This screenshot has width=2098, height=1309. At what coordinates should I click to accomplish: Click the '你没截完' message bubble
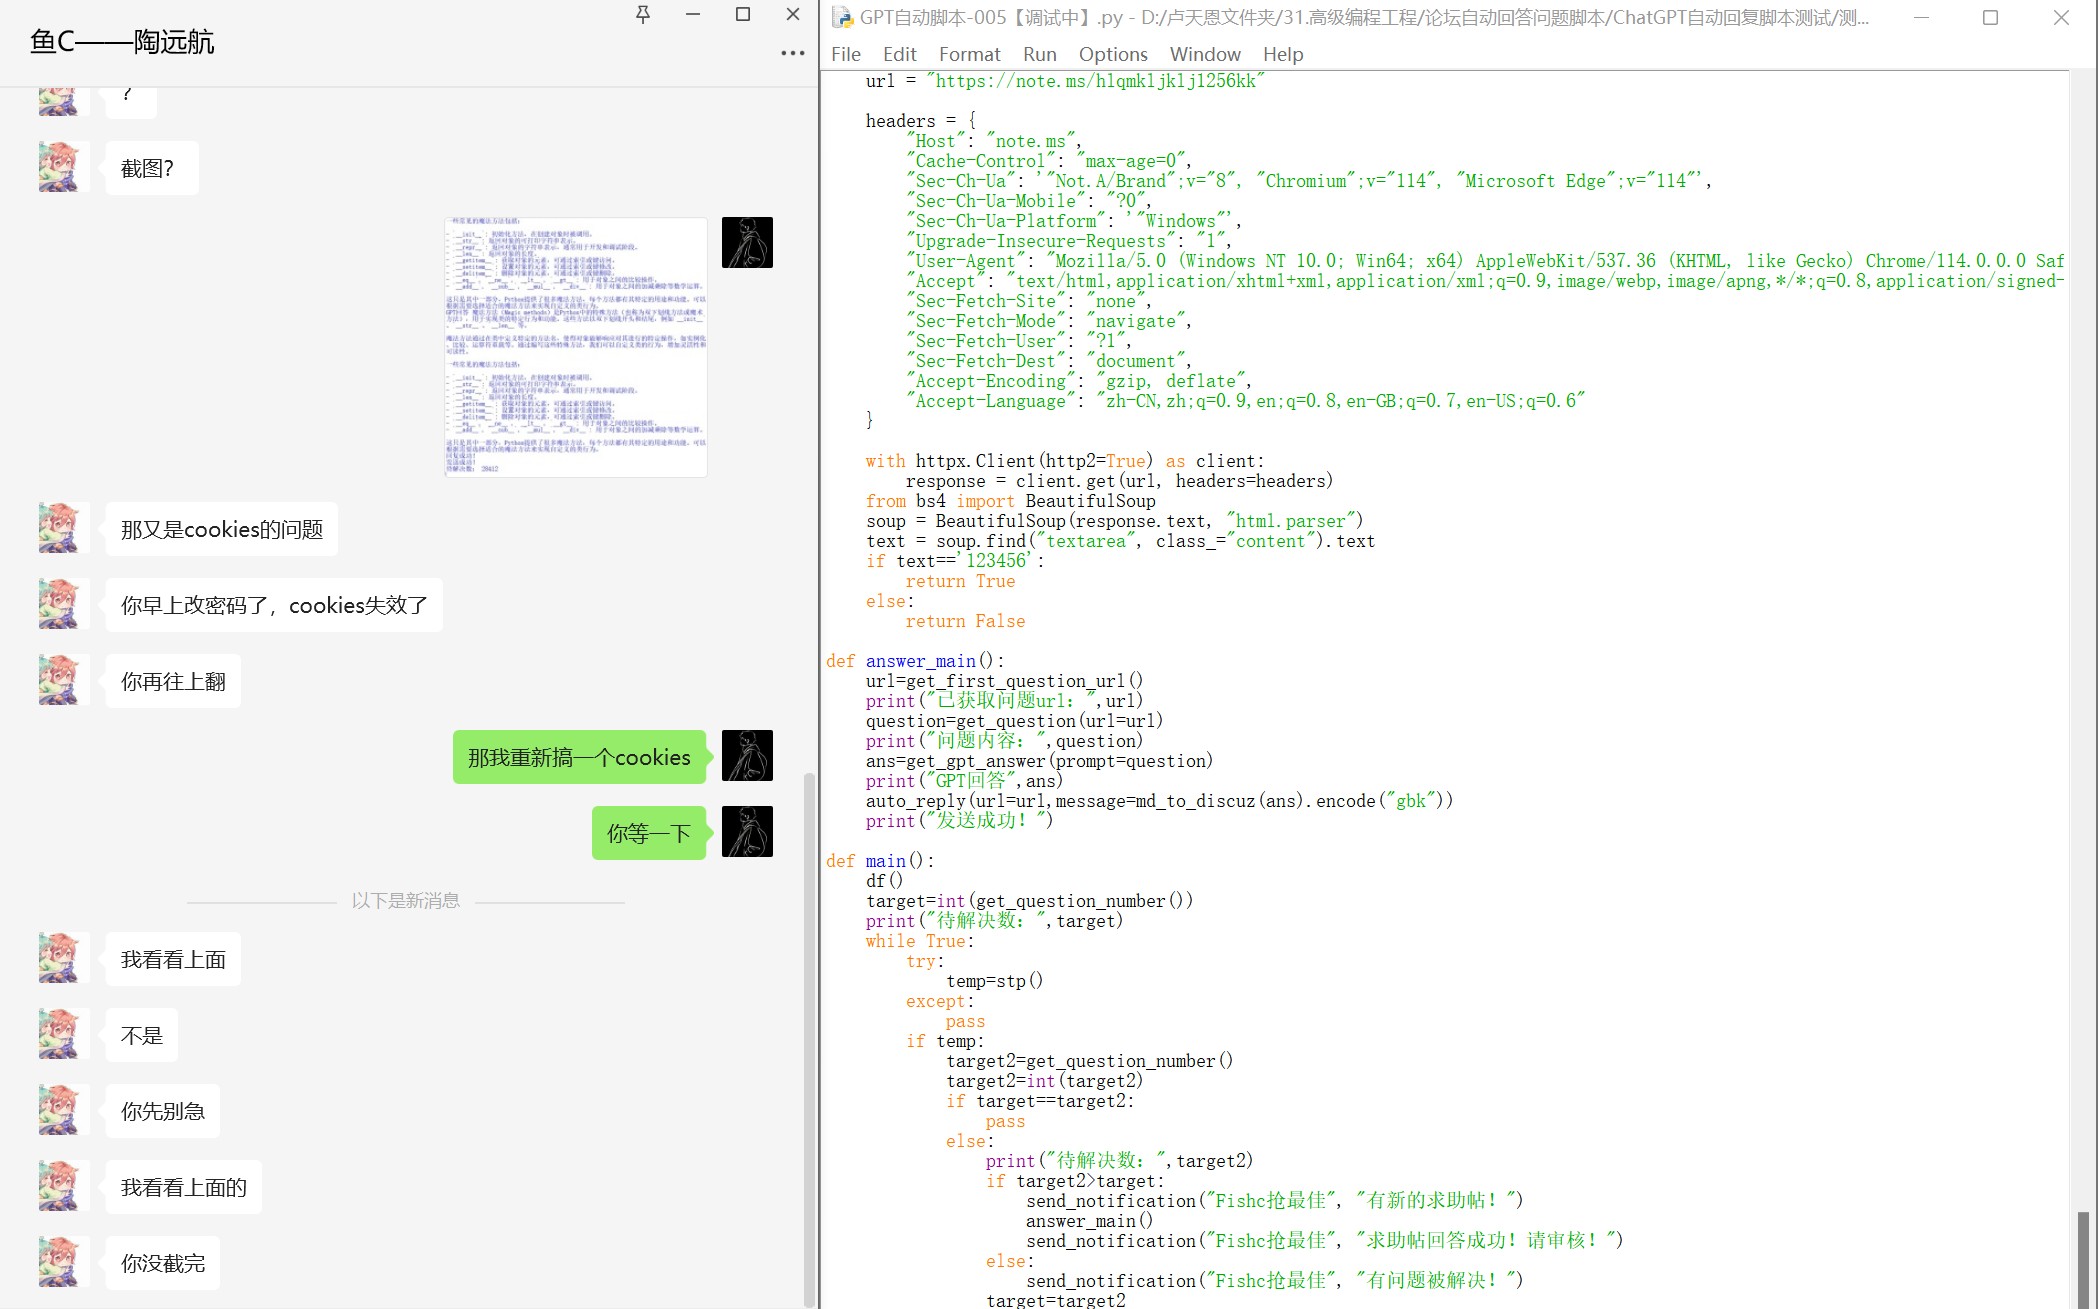point(162,1263)
